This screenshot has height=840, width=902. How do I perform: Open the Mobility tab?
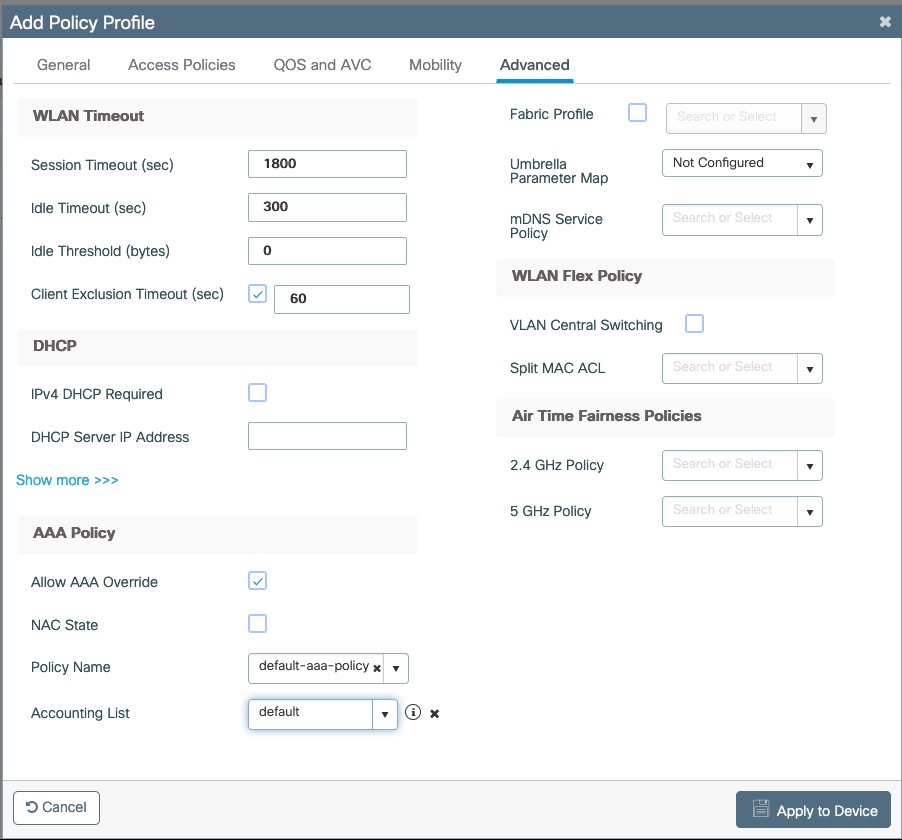[434, 64]
